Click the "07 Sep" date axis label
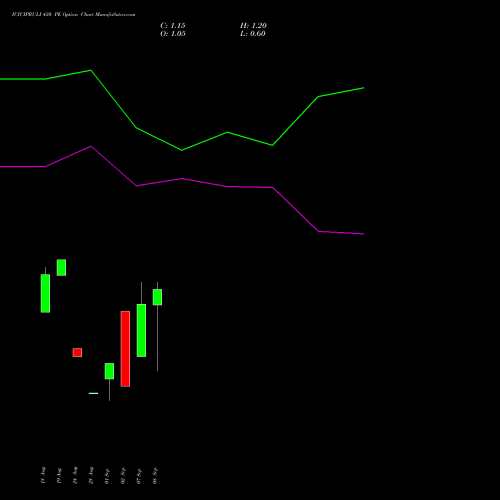The image size is (500, 500). tap(139, 476)
